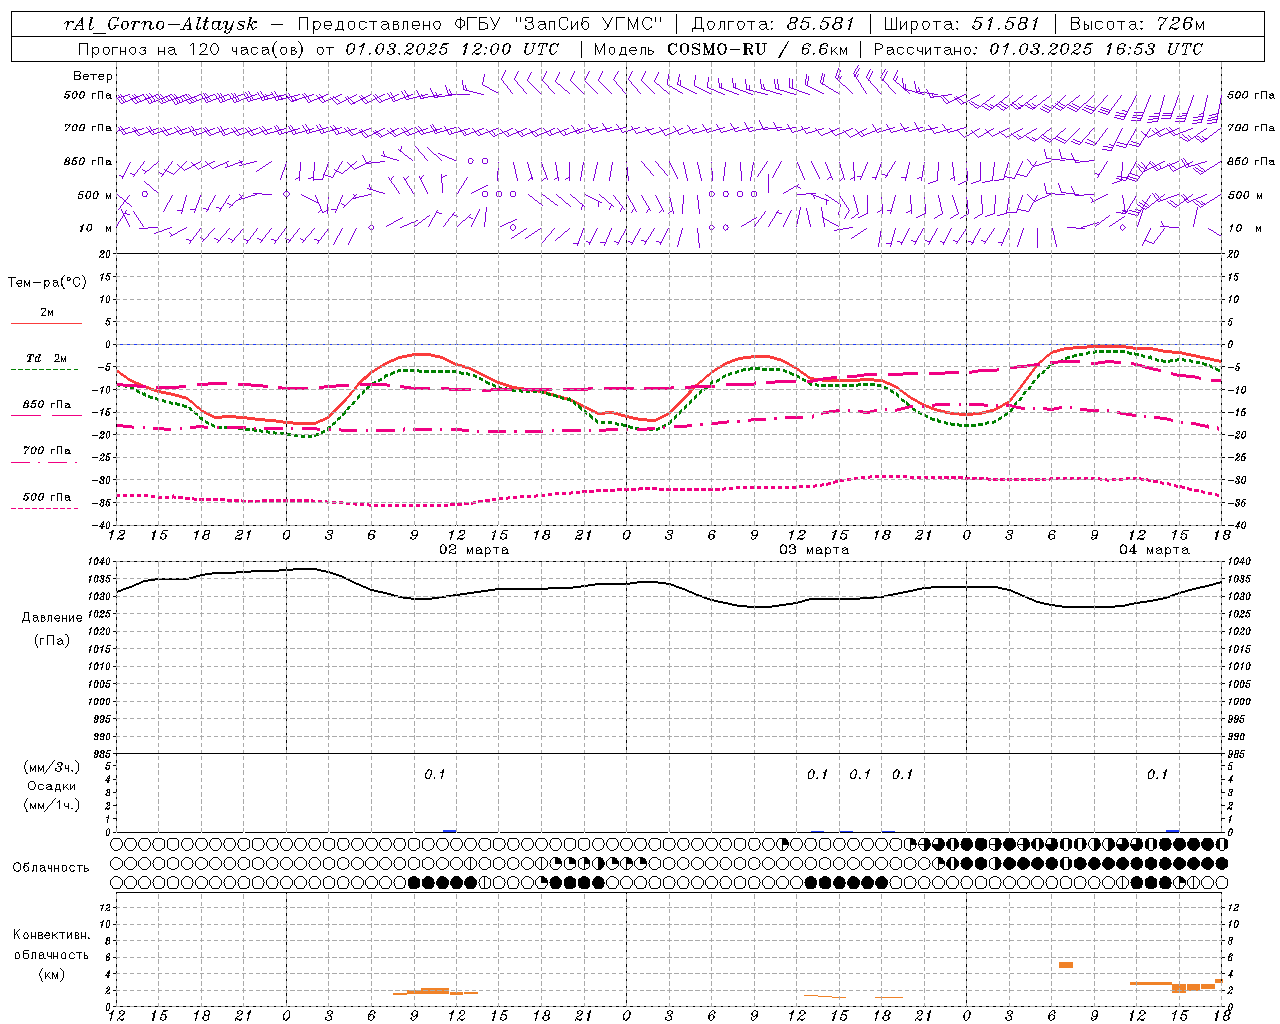Click the 04 марта date label
The height and width of the screenshot is (1024, 1280).
click(1154, 550)
